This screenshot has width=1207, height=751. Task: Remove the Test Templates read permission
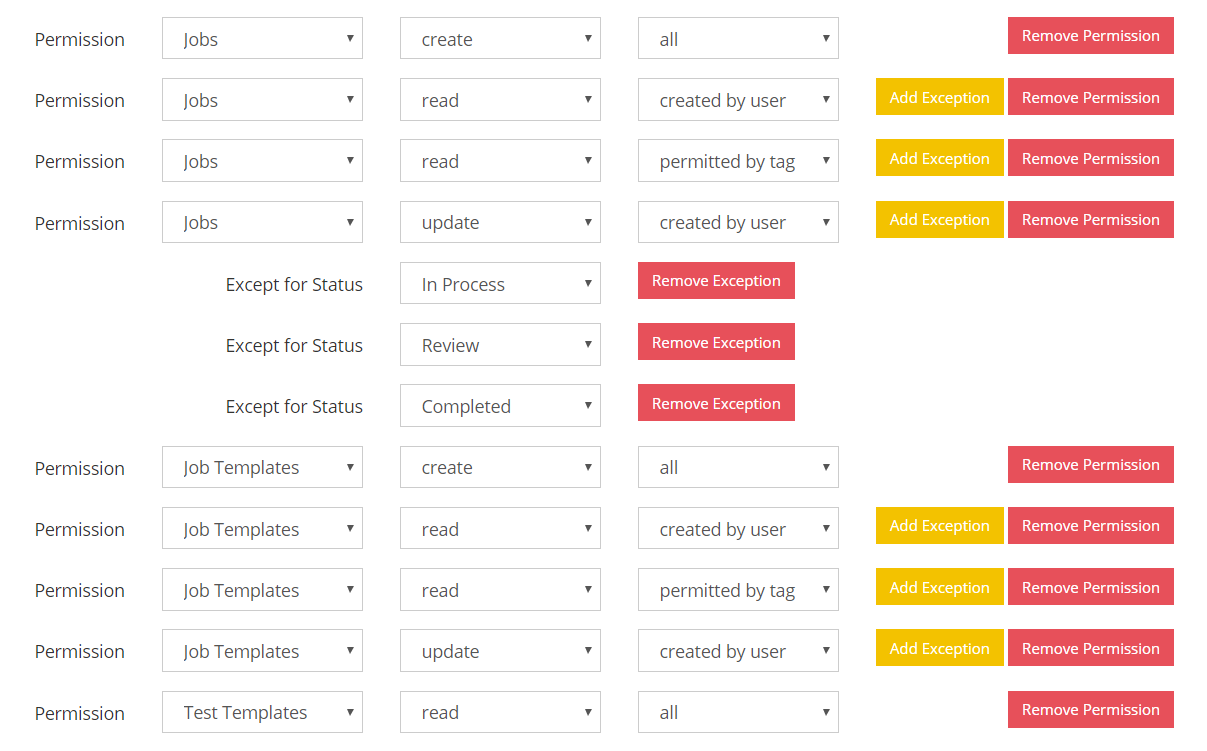click(x=1090, y=710)
